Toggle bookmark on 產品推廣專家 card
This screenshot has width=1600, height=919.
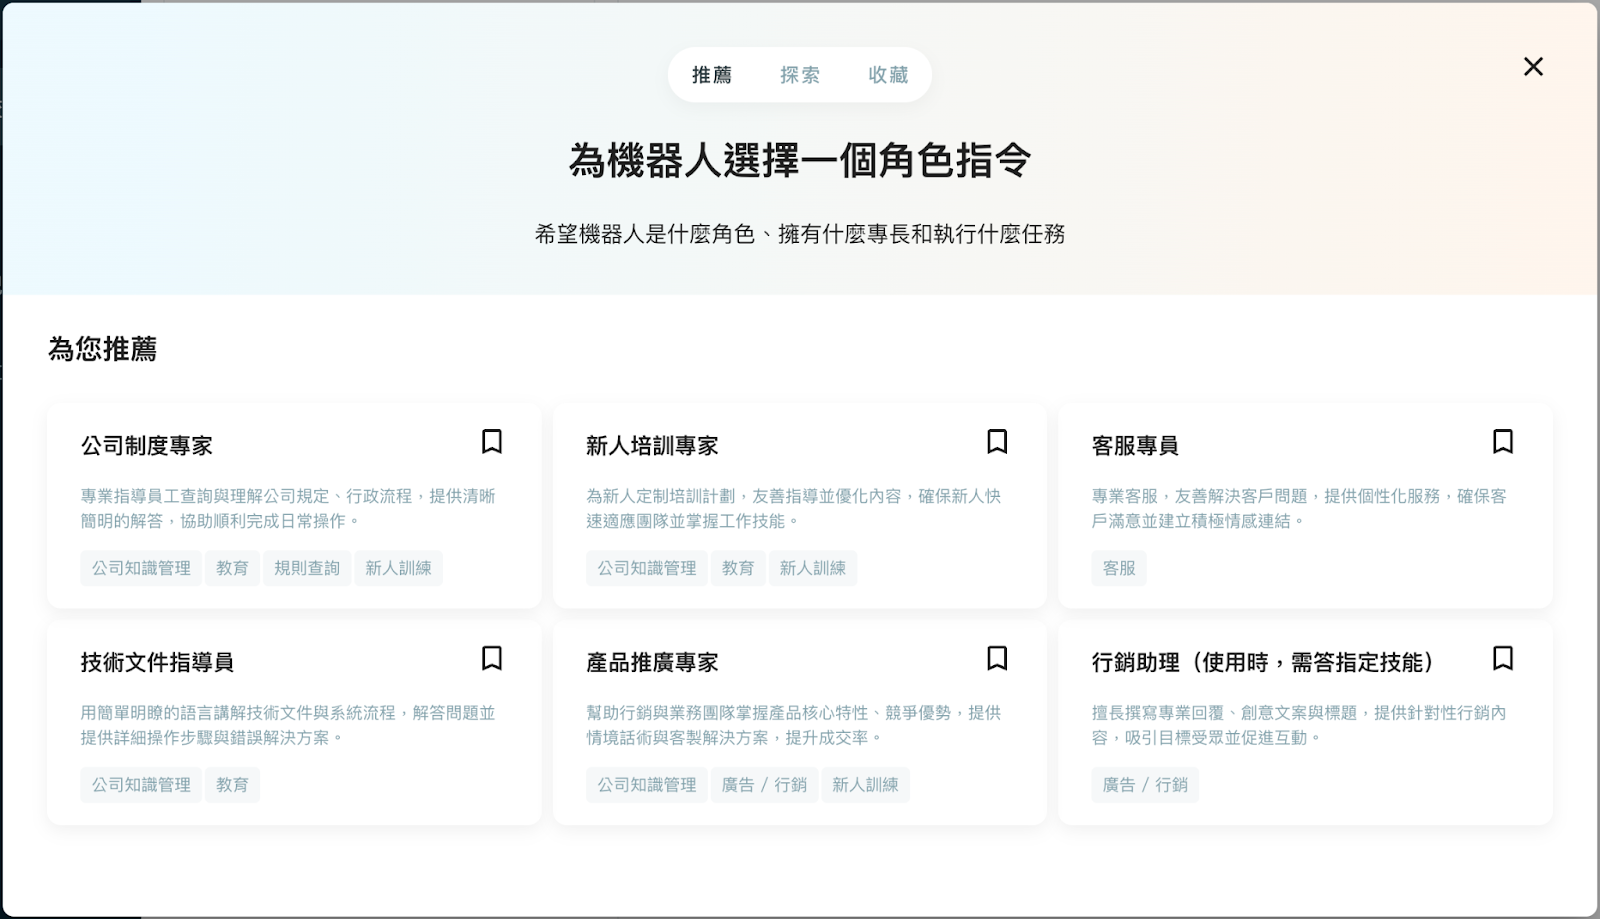(997, 659)
